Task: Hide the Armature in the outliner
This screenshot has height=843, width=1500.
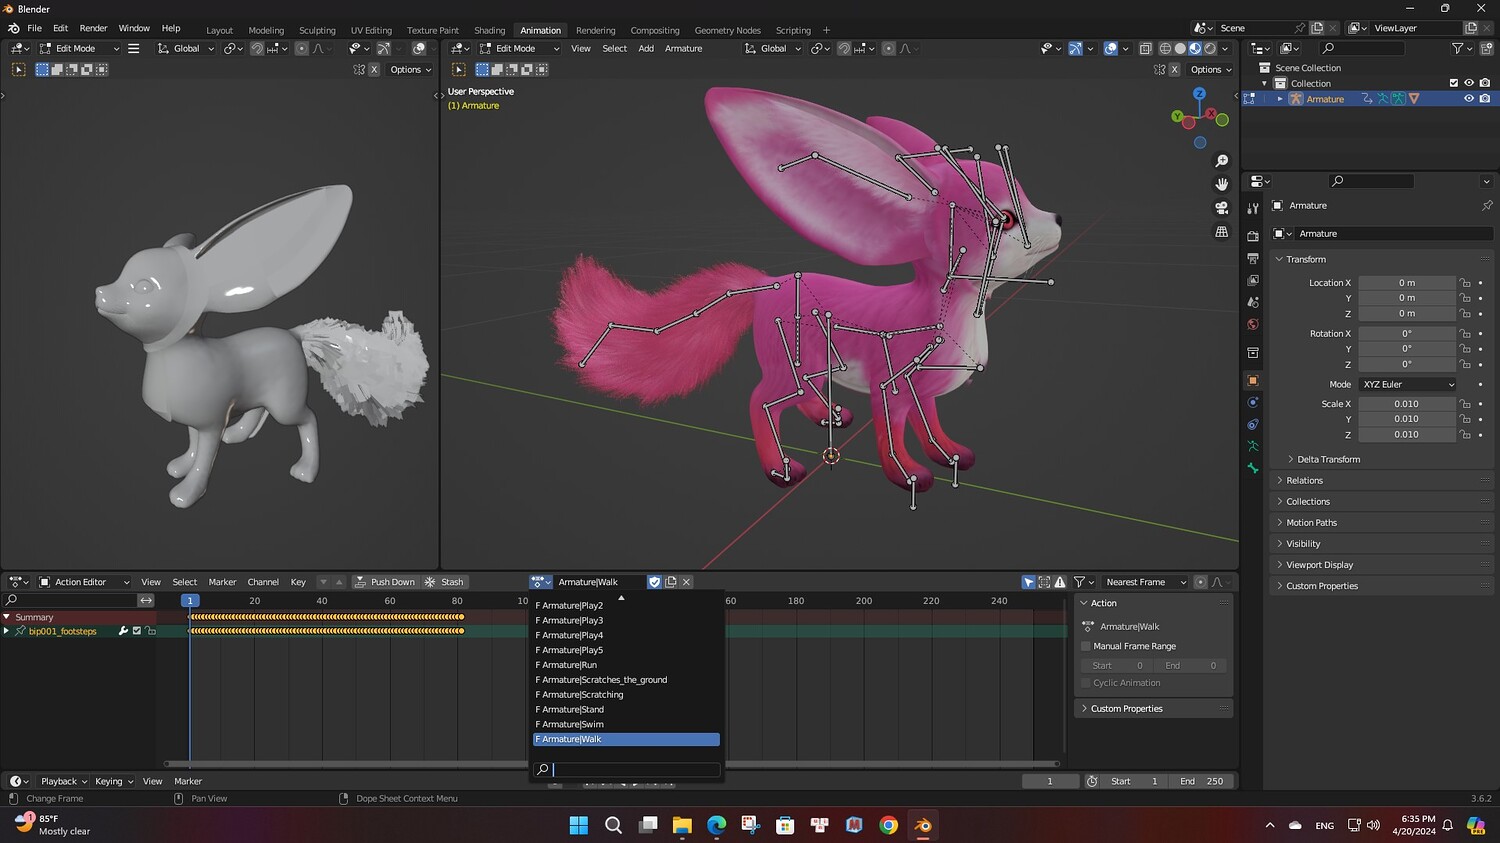Action: (x=1469, y=99)
